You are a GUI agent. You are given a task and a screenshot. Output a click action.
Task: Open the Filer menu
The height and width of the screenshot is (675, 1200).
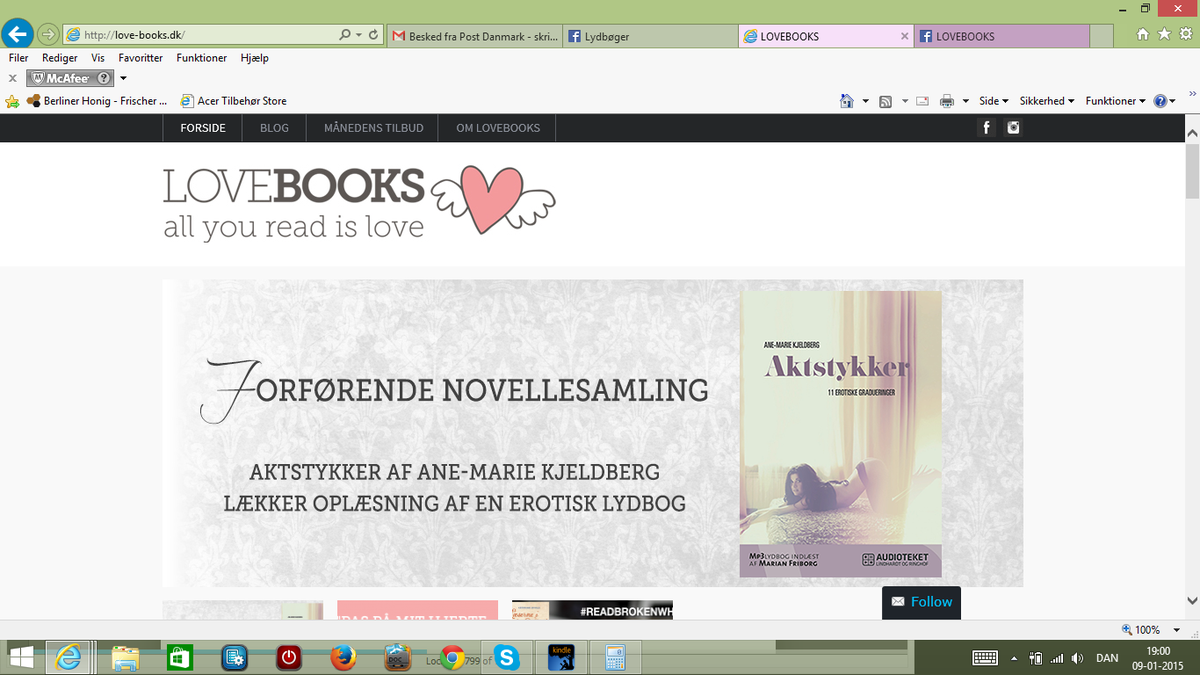pyautogui.click(x=18, y=58)
